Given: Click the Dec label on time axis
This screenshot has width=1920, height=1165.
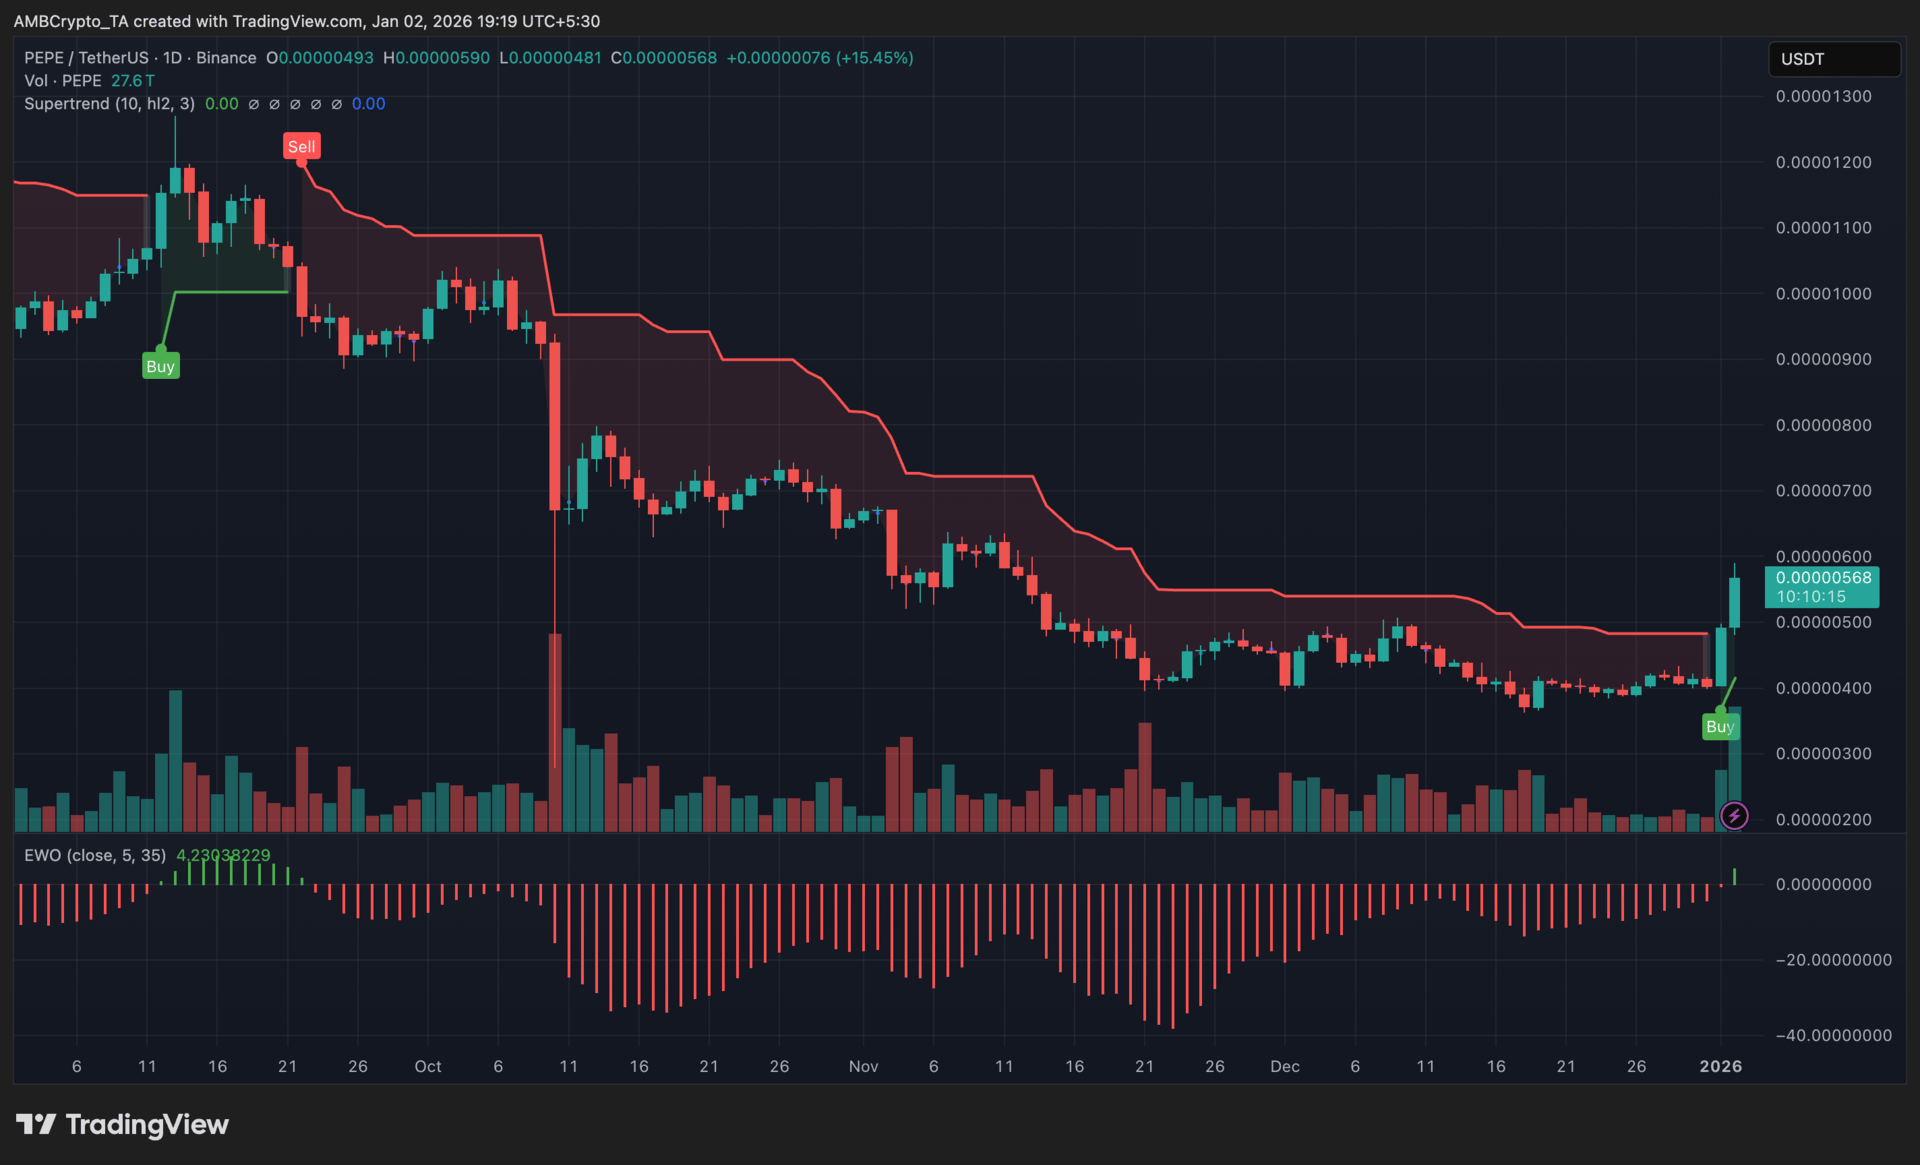Looking at the screenshot, I should point(1284,1066).
